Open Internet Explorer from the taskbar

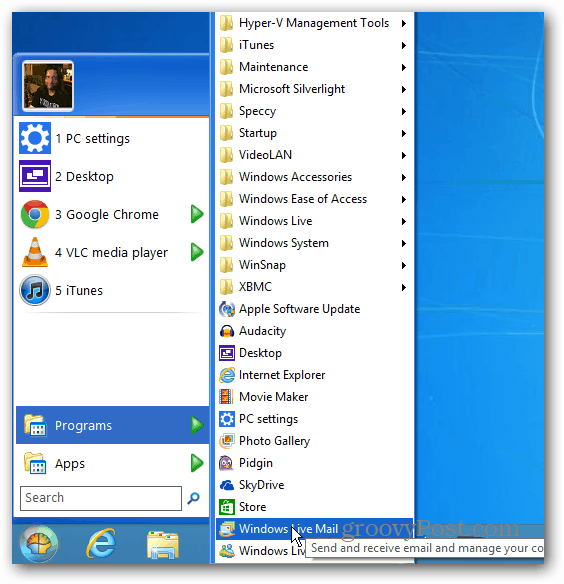pos(101,543)
